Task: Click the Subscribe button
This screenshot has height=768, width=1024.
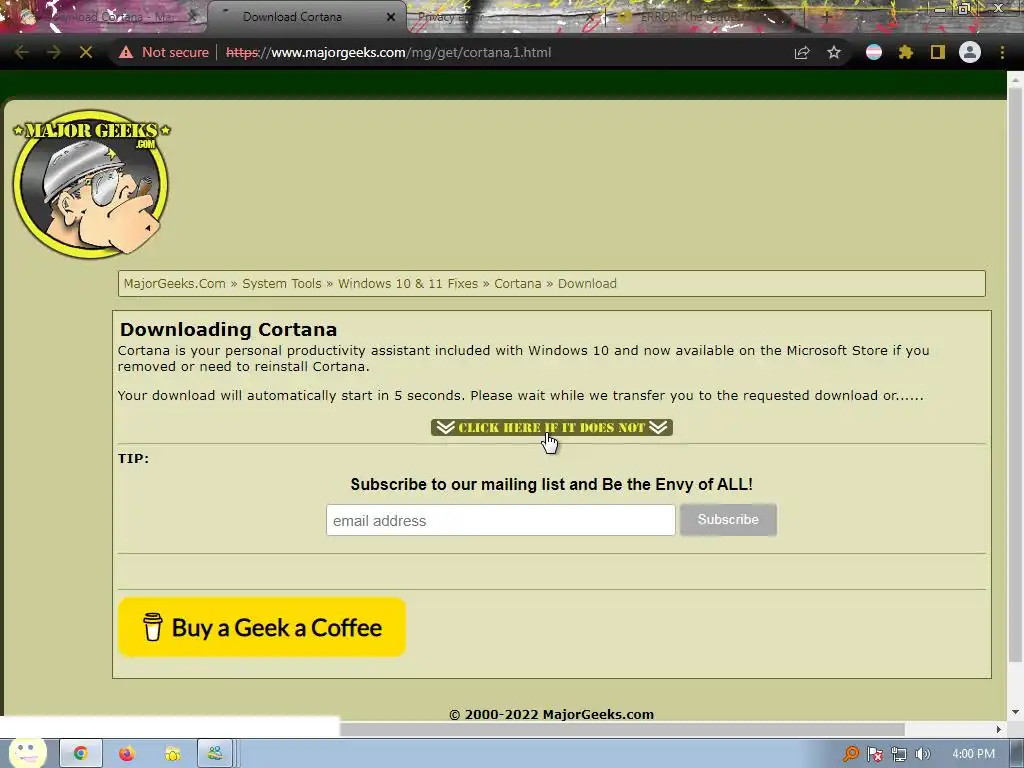Action: tap(728, 520)
